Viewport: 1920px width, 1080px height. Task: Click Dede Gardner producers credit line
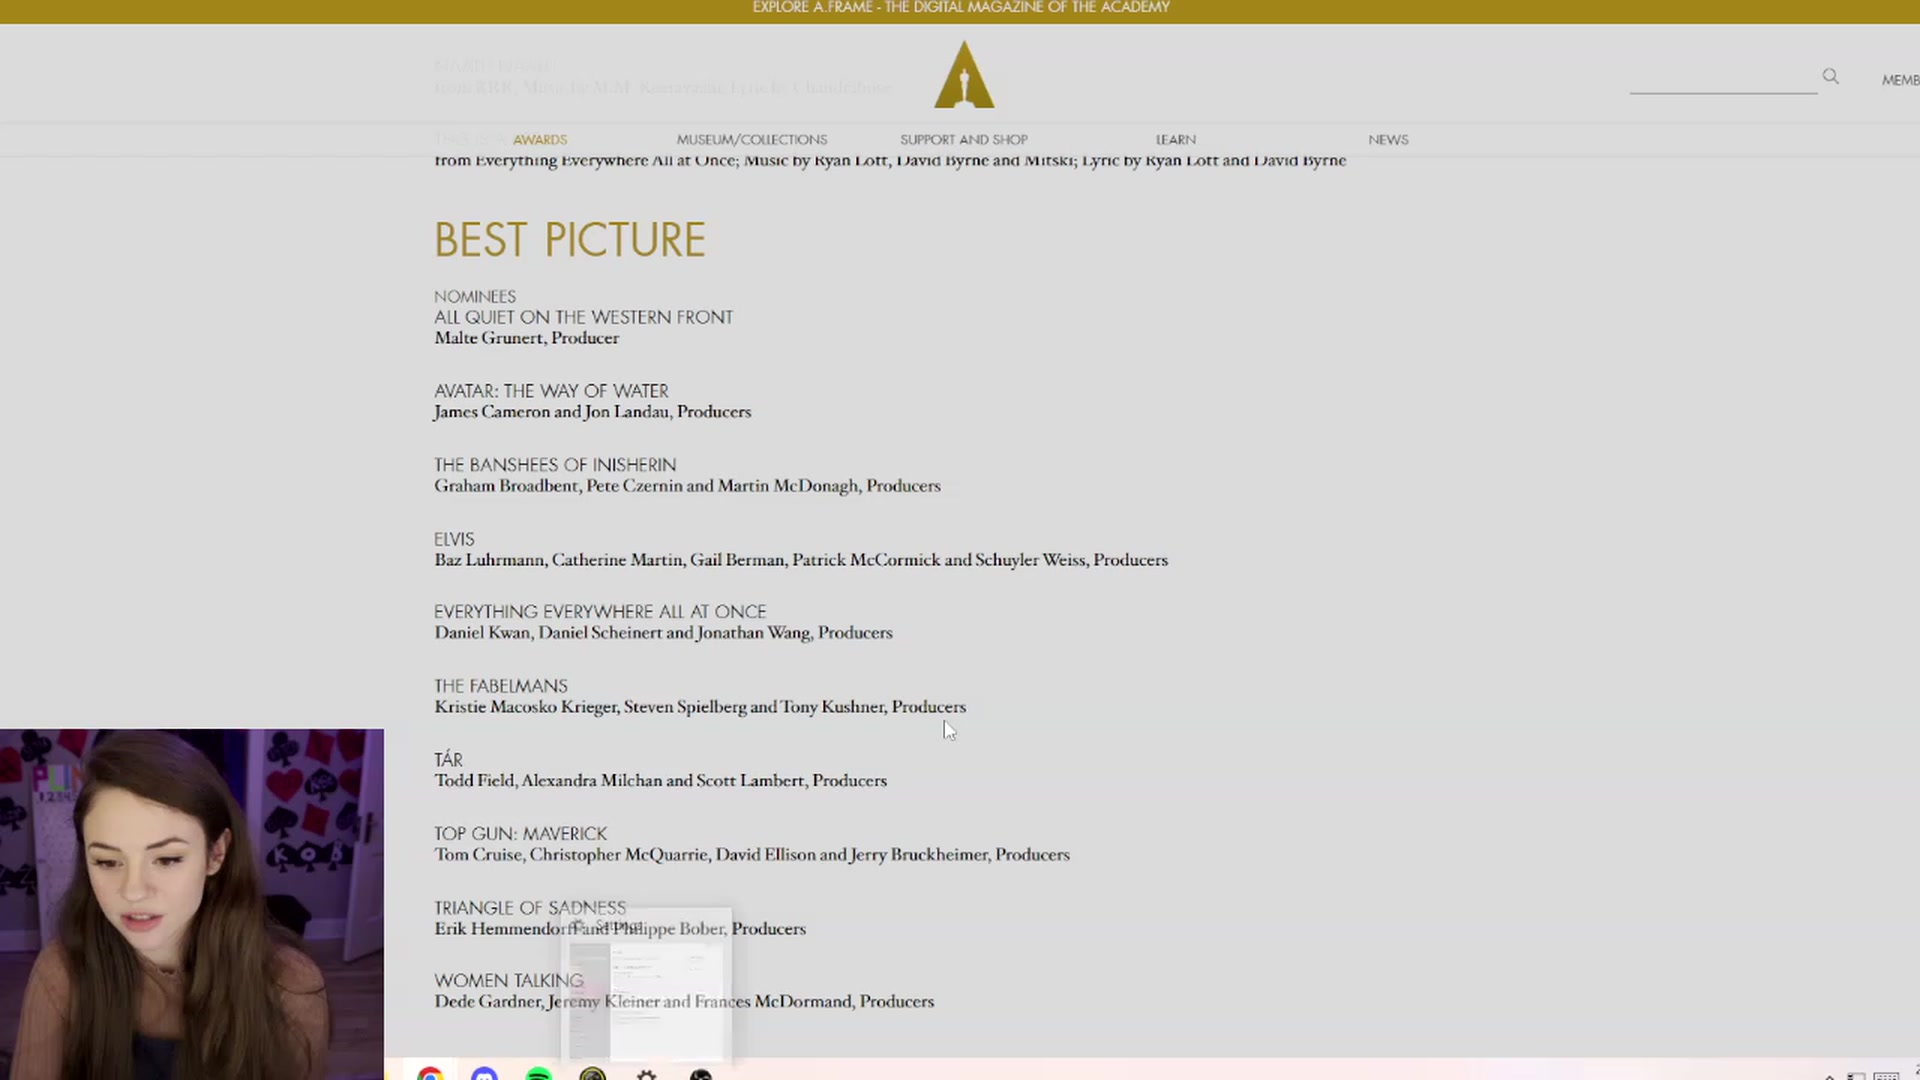pos(684,1002)
